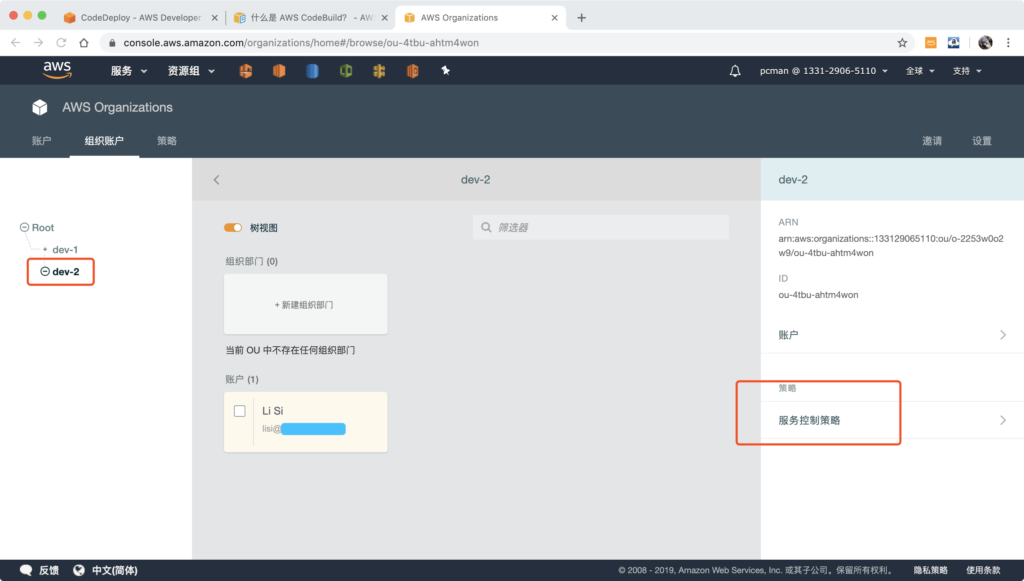1024x581 pixels.
Task: Expand the 服务控制策略 row
Action: pos(892,420)
